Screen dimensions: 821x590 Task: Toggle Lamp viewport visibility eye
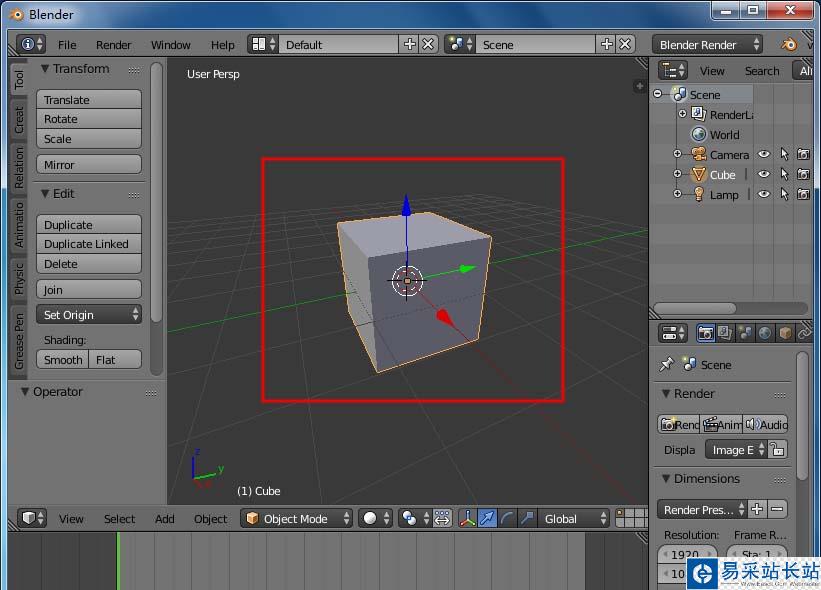tap(764, 194)
